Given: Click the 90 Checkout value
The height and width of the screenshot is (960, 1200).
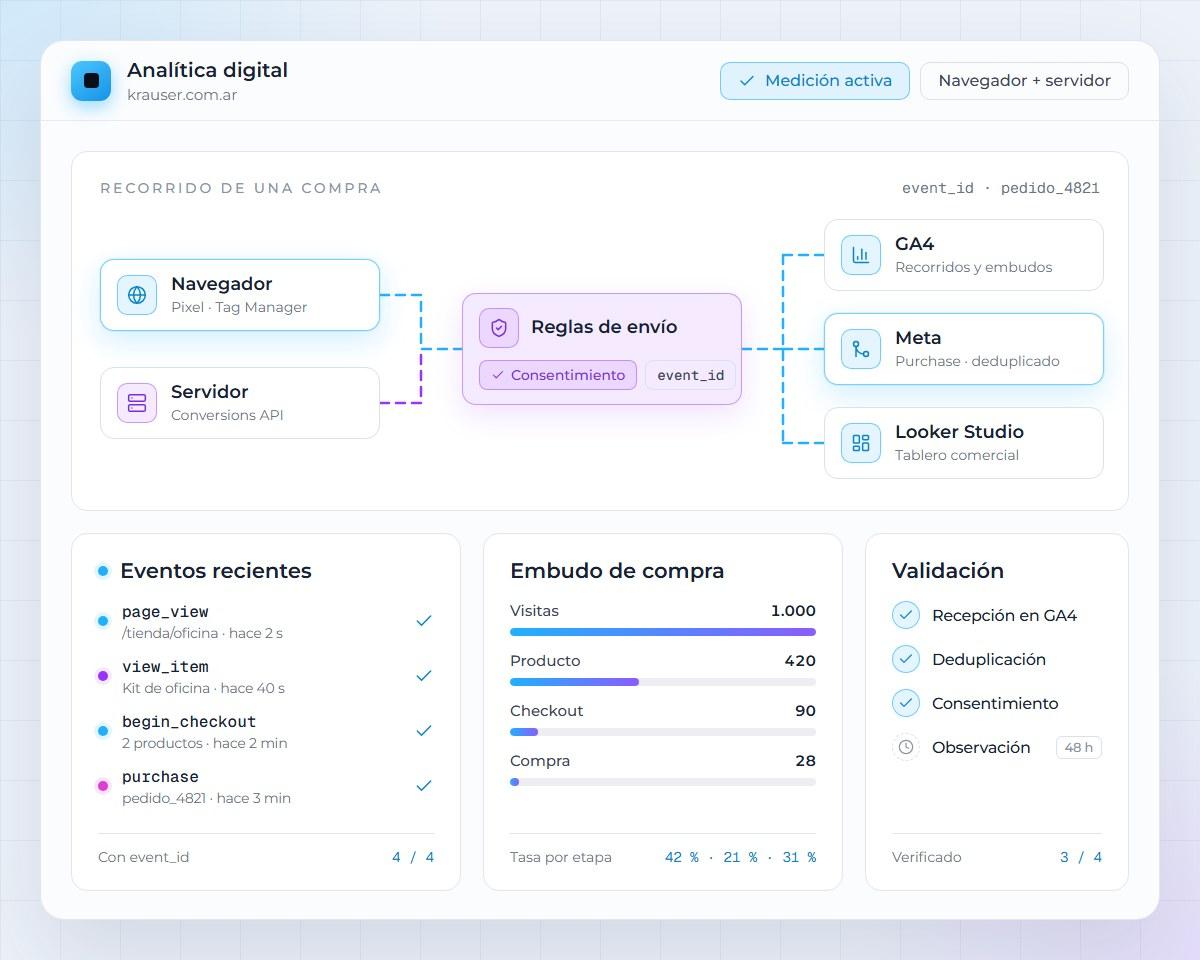Looking at the screenshot, I should pos(805,711).
